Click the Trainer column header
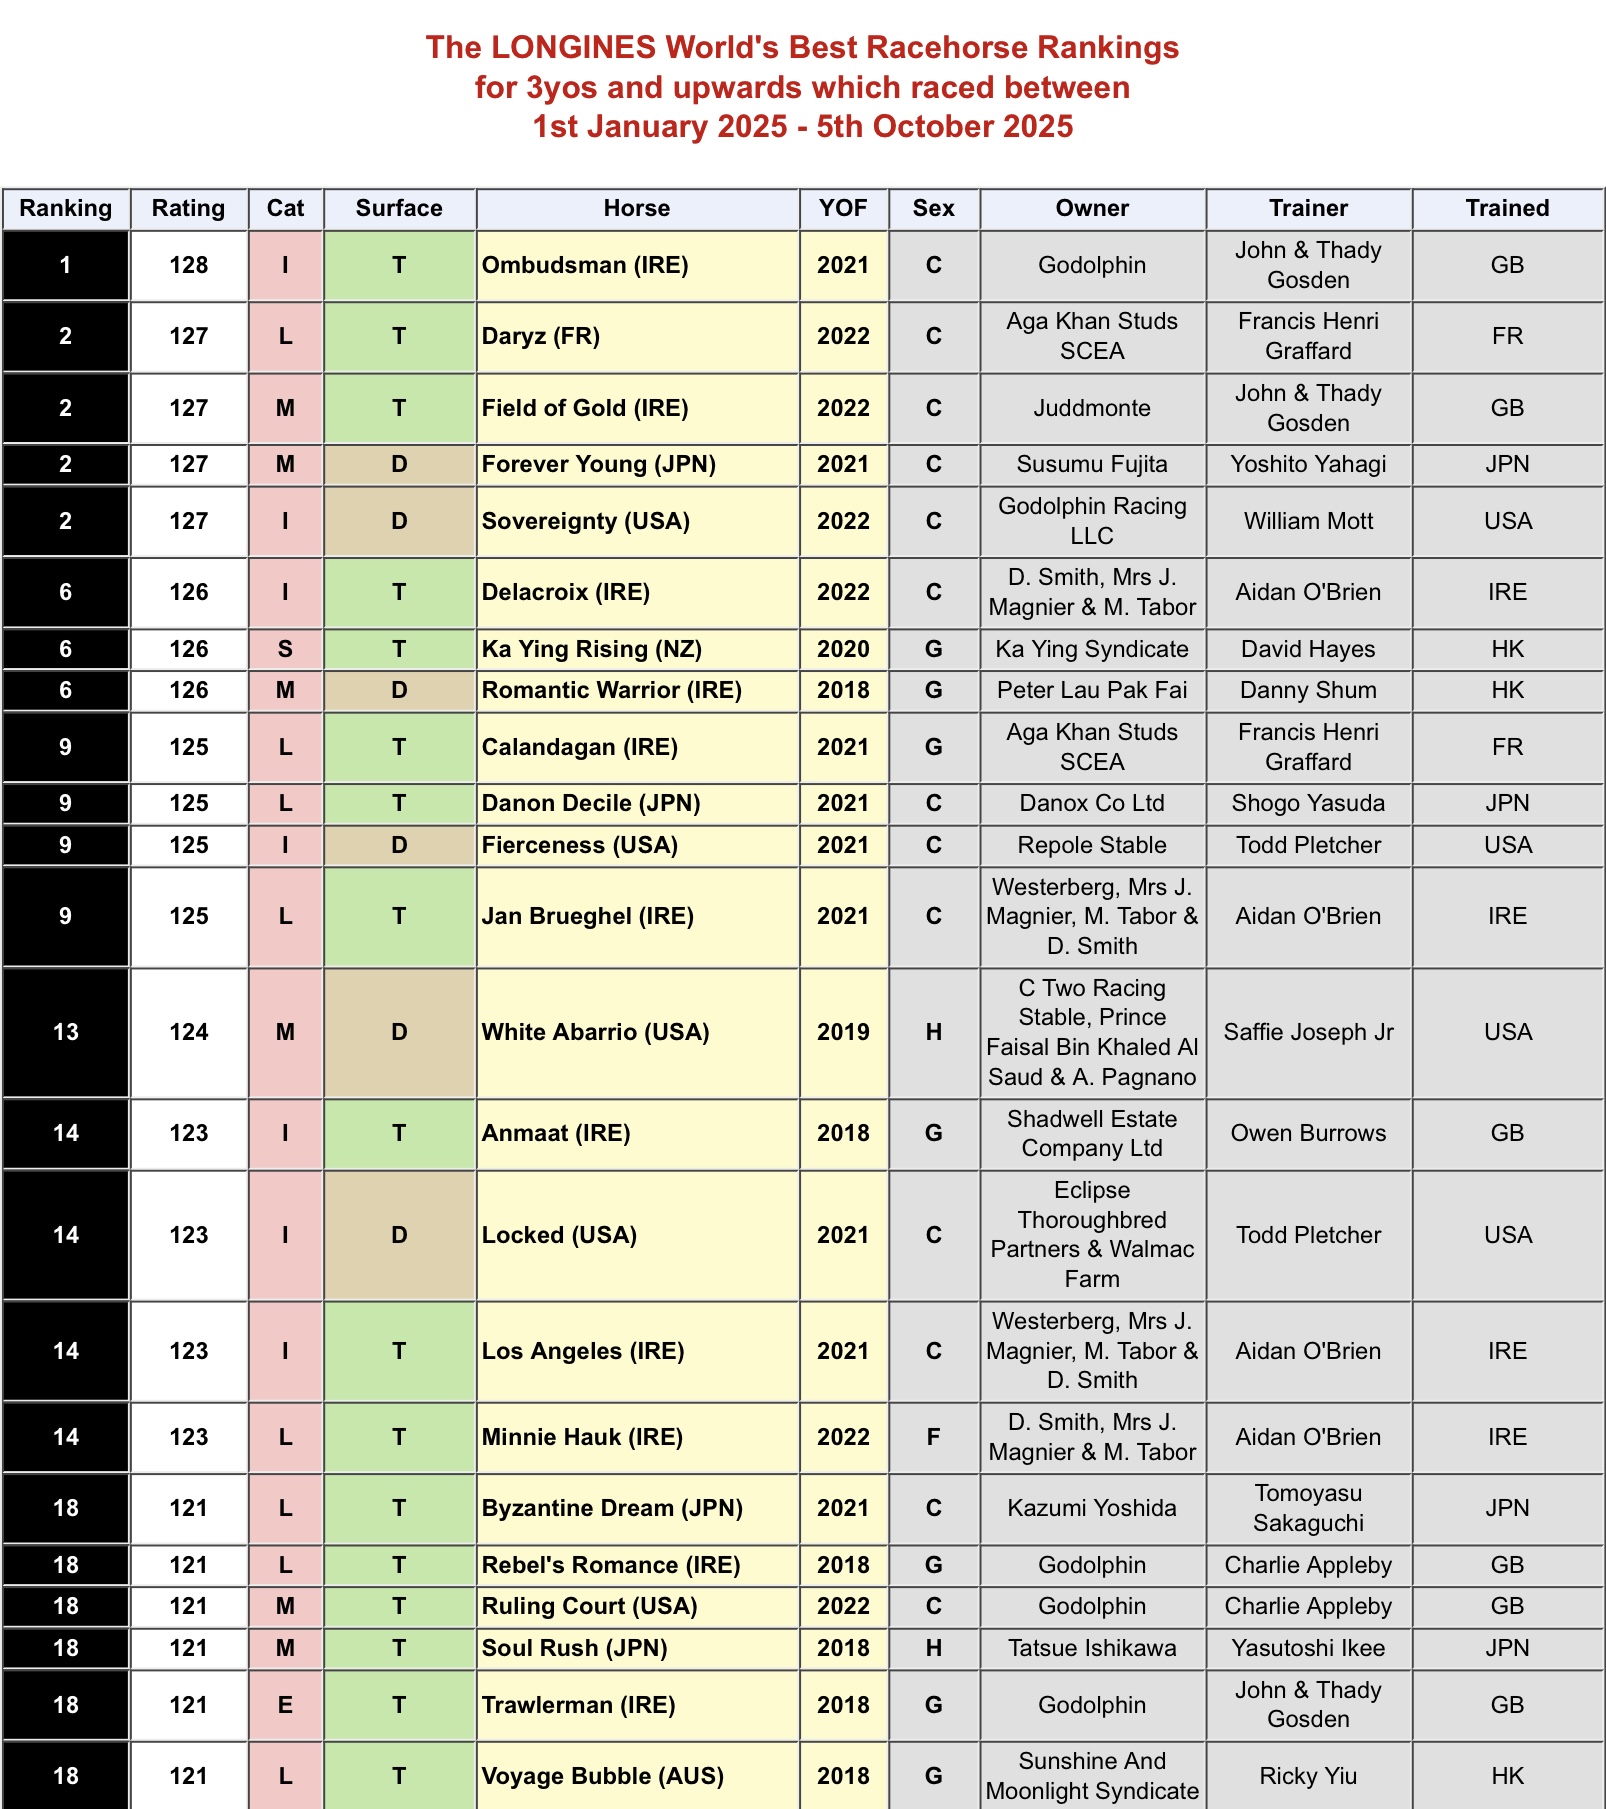 pyautogui.click(x=1308, y=208)
